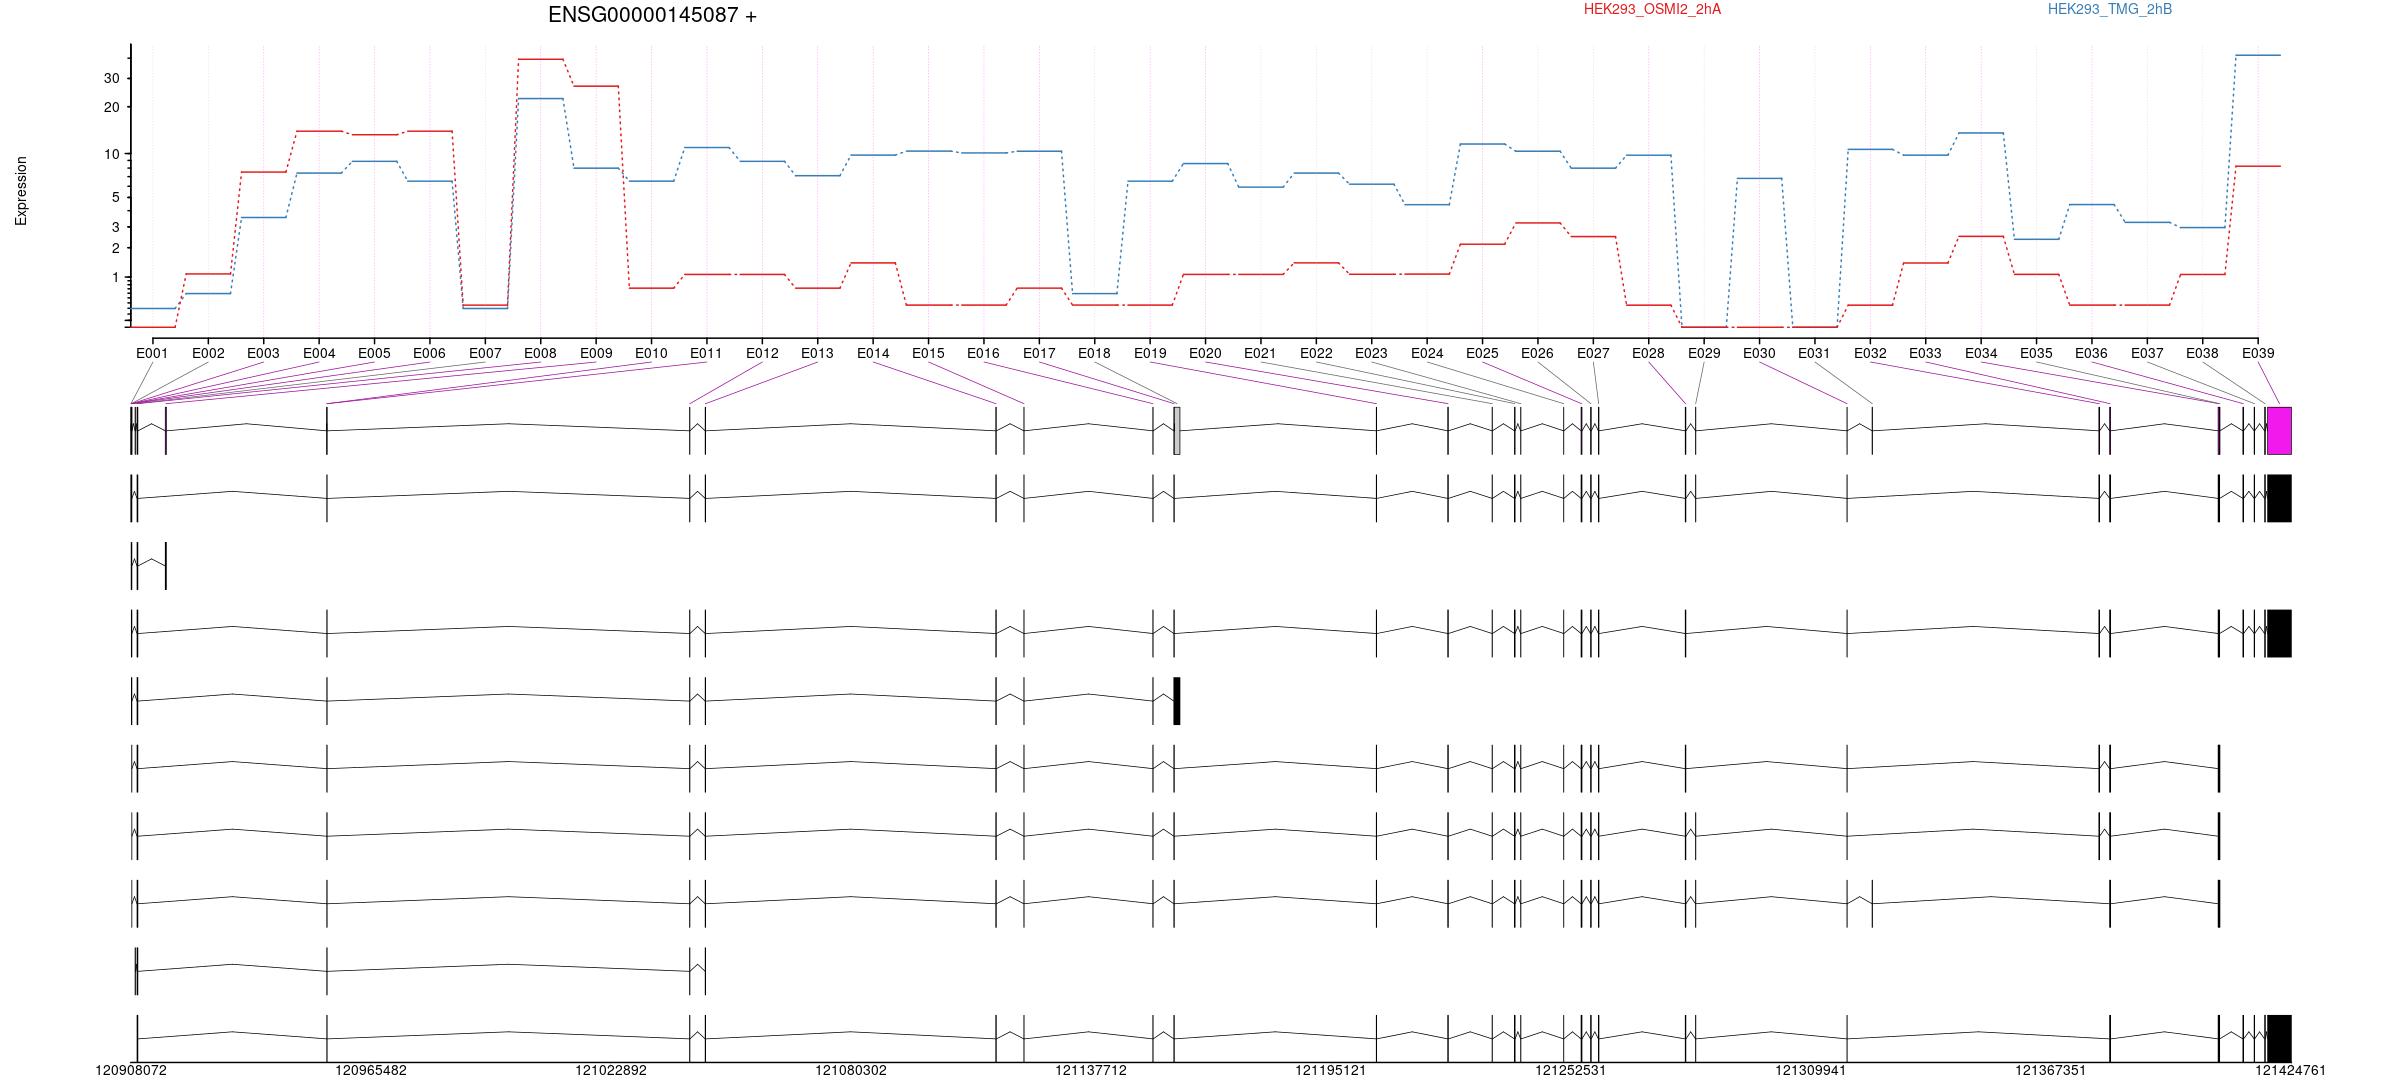Click genomic coordinate 121022892
This screenshot has width=2400, height=1090.
611,1070
